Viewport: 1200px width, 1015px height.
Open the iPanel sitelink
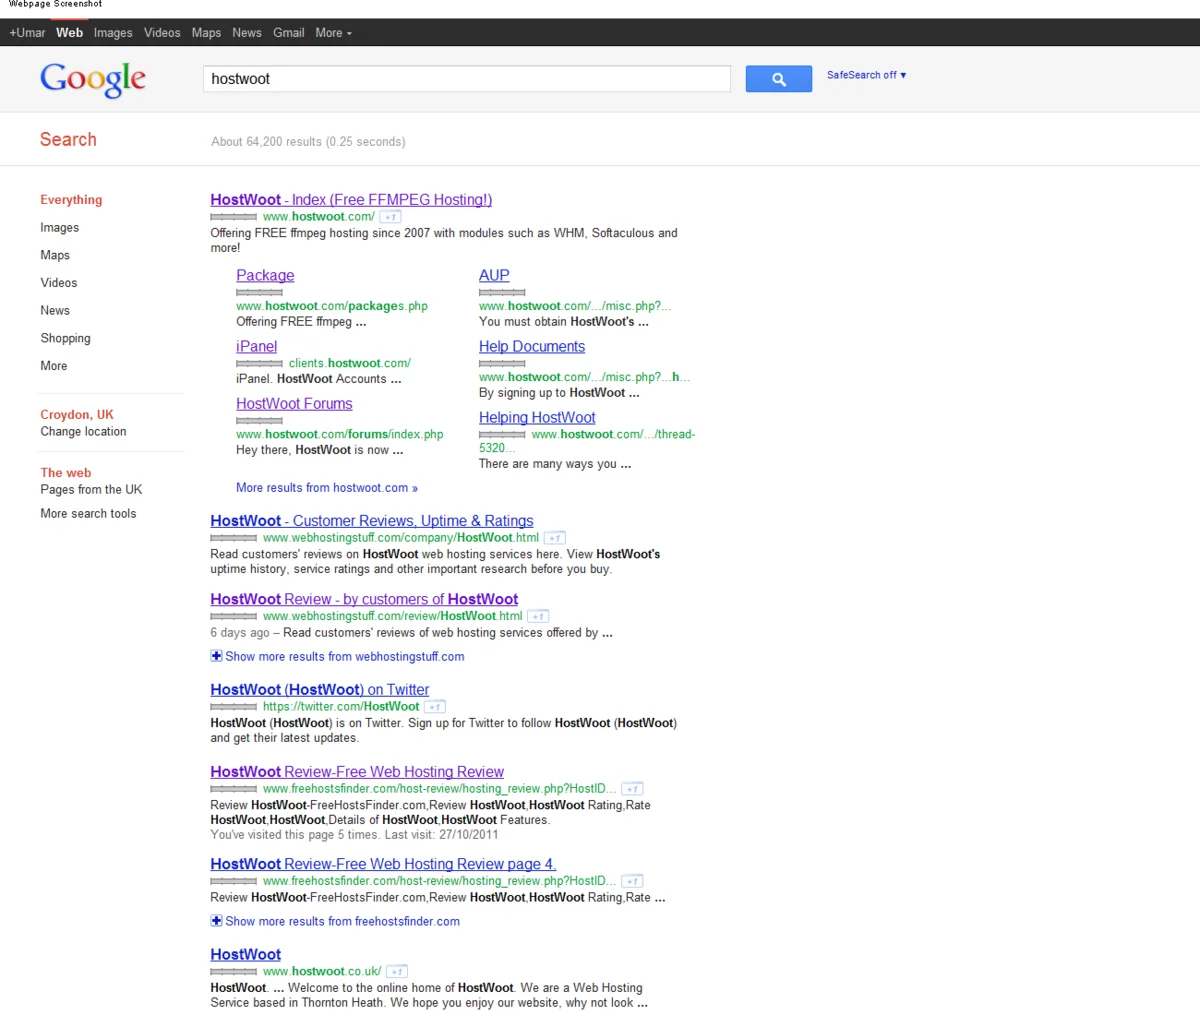tap(256, 347)
